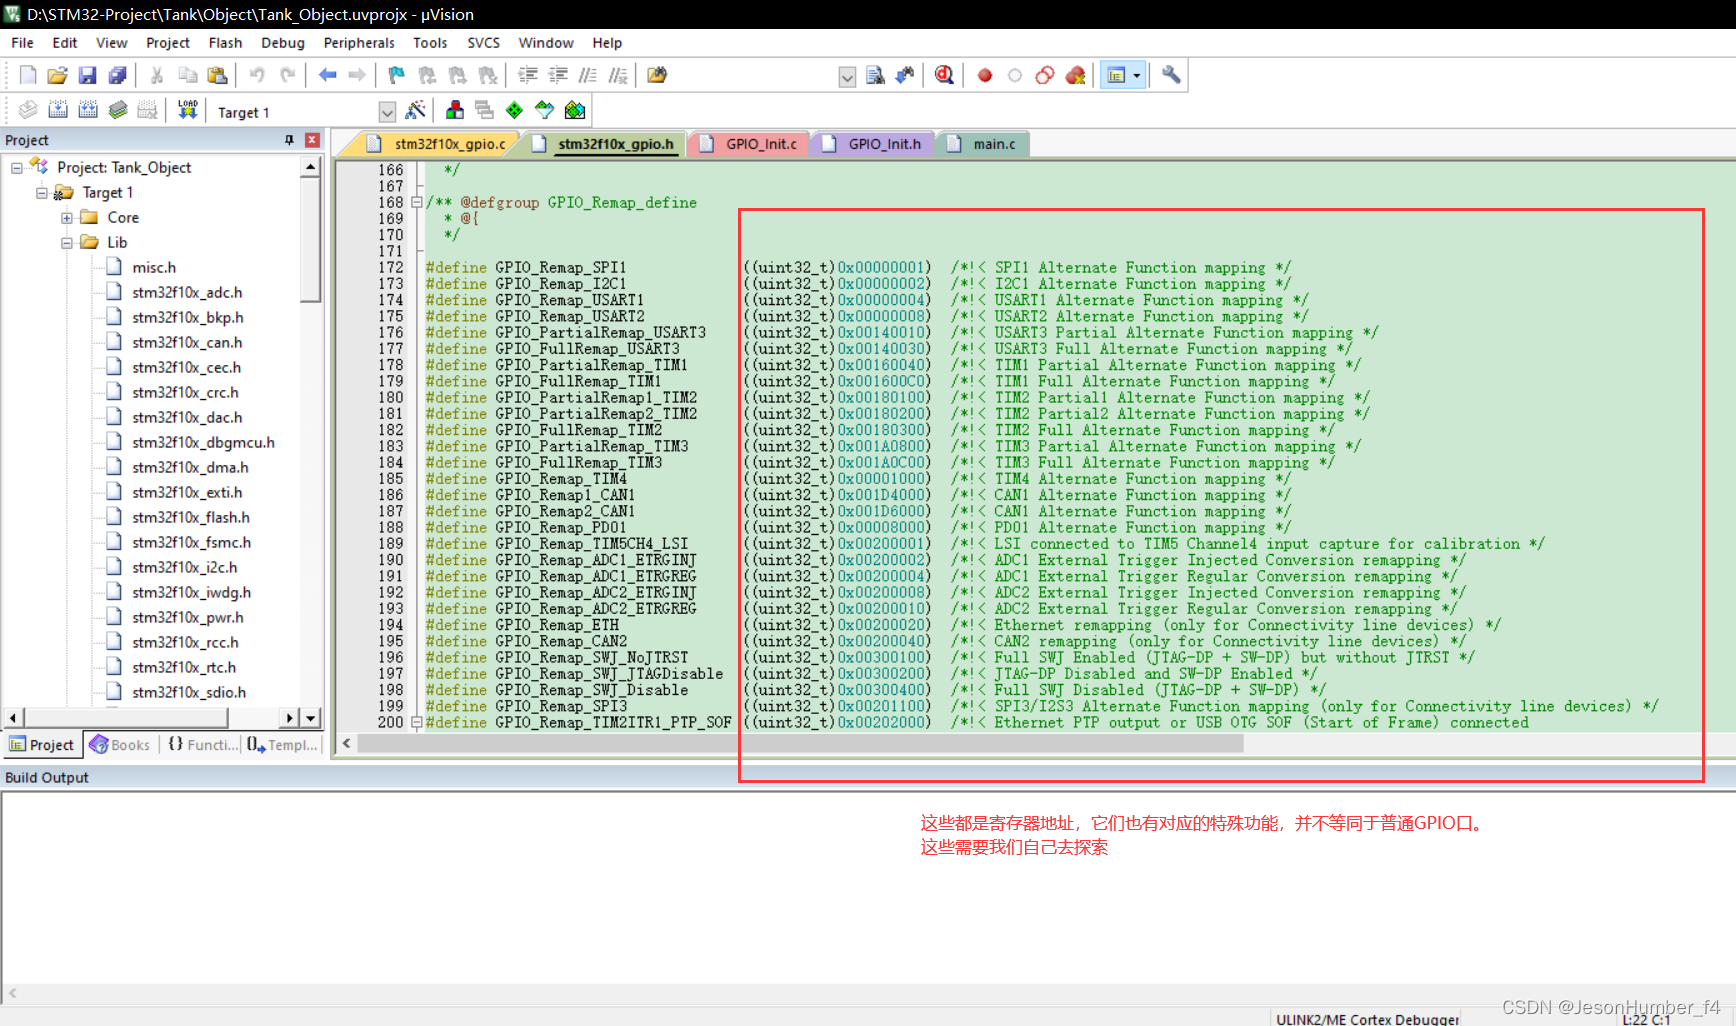This screenshot has width=1736, height=1026.
Task: Open the Manage Run-Time Environment green diamond
Action: [x=514, y=110]
